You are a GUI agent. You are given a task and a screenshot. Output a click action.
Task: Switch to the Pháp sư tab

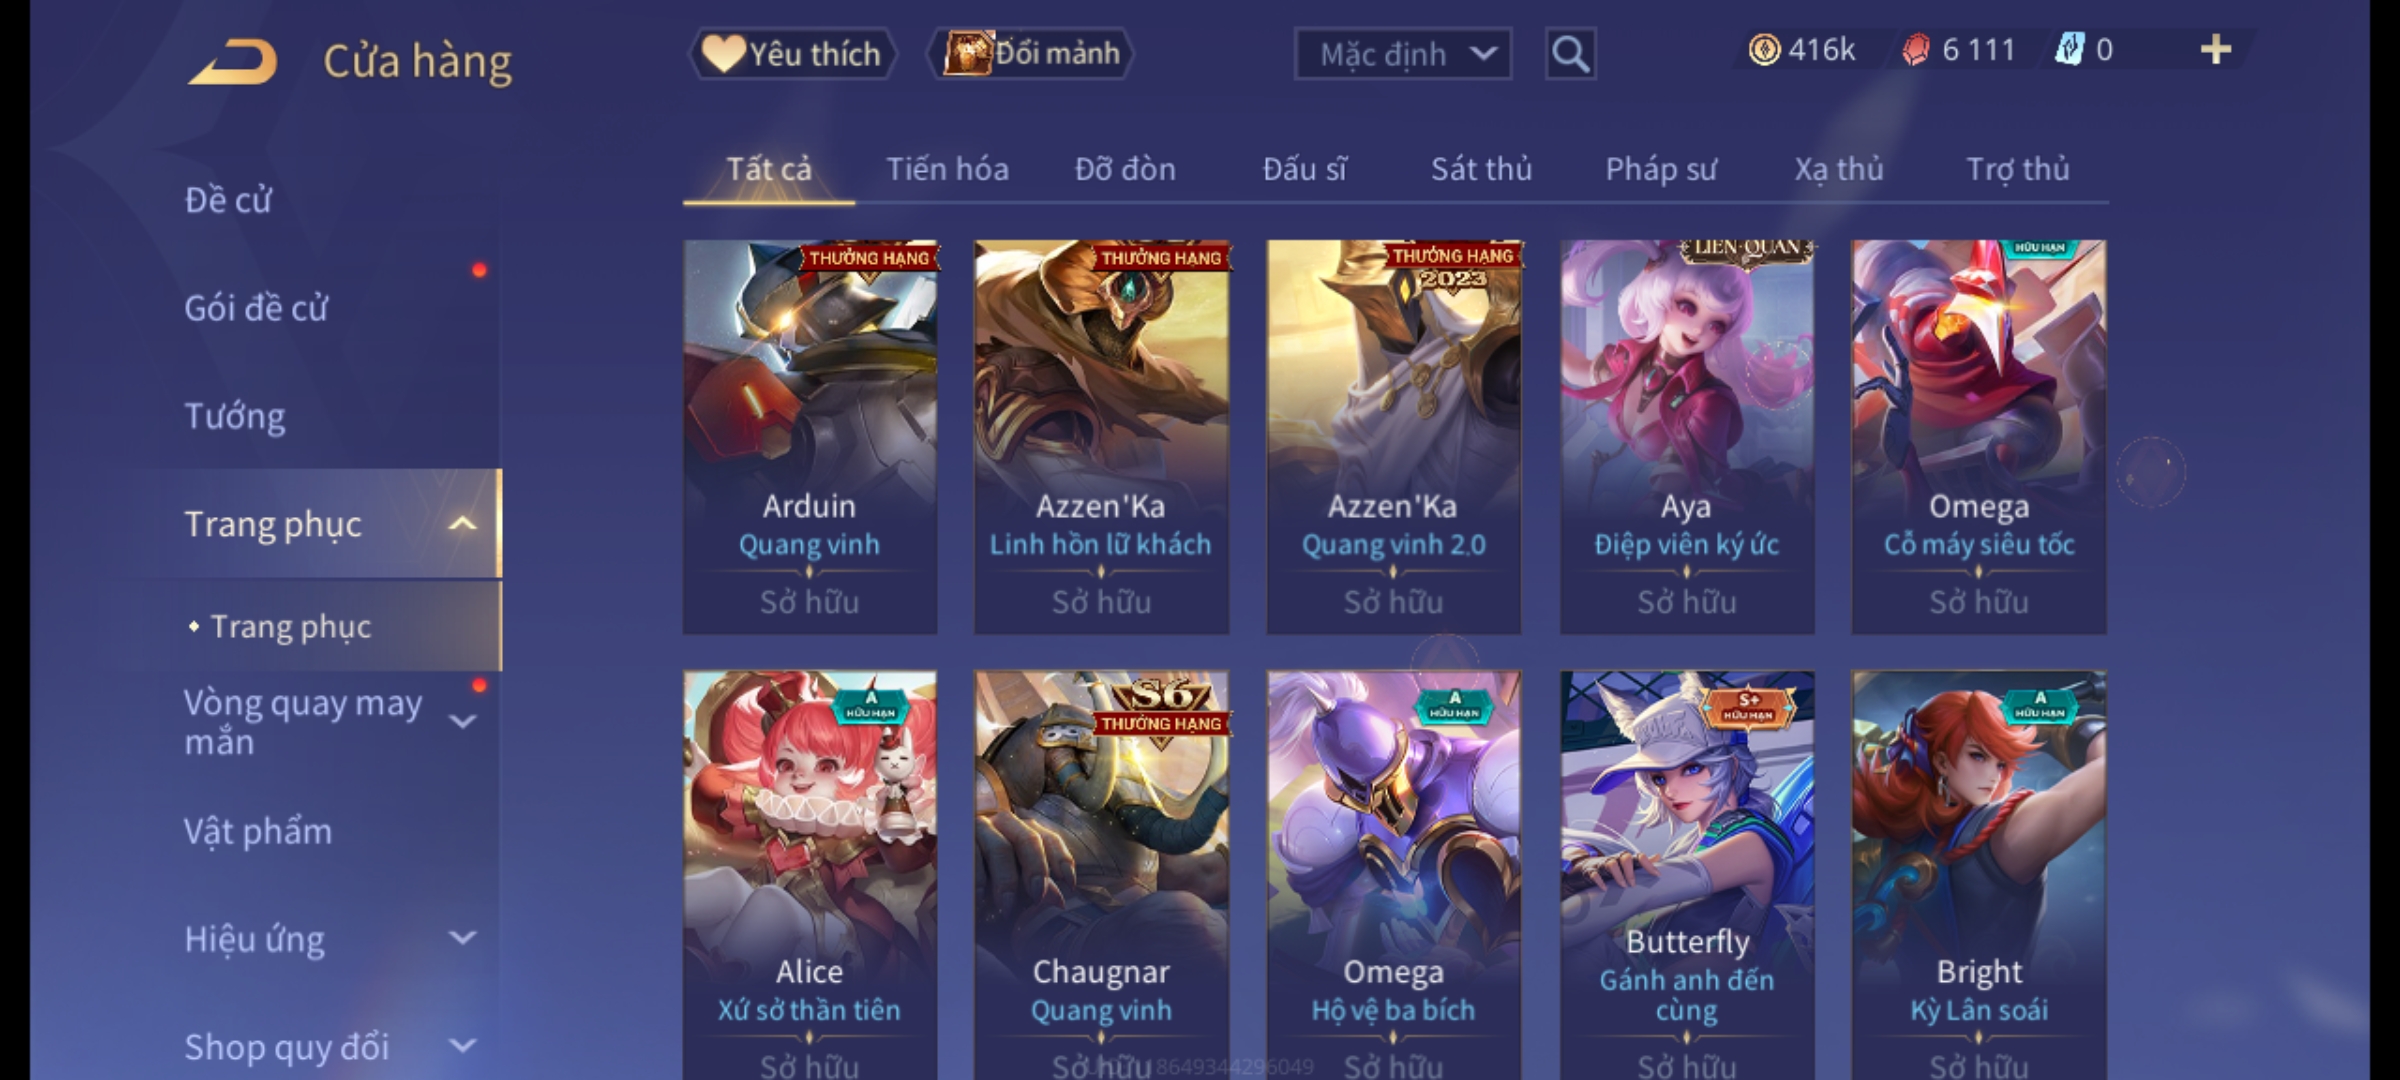click(1661, 169)
